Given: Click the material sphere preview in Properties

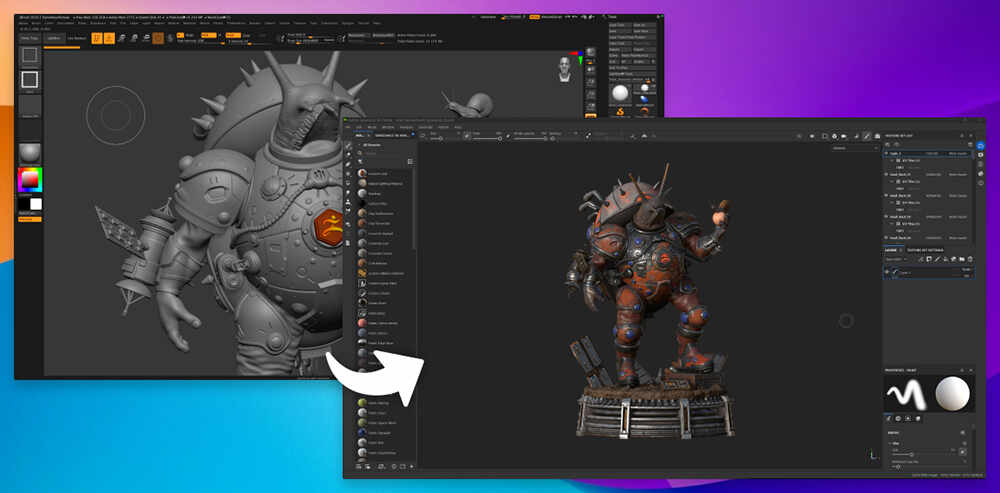Looking at the screenshot, I should point(952,394).
